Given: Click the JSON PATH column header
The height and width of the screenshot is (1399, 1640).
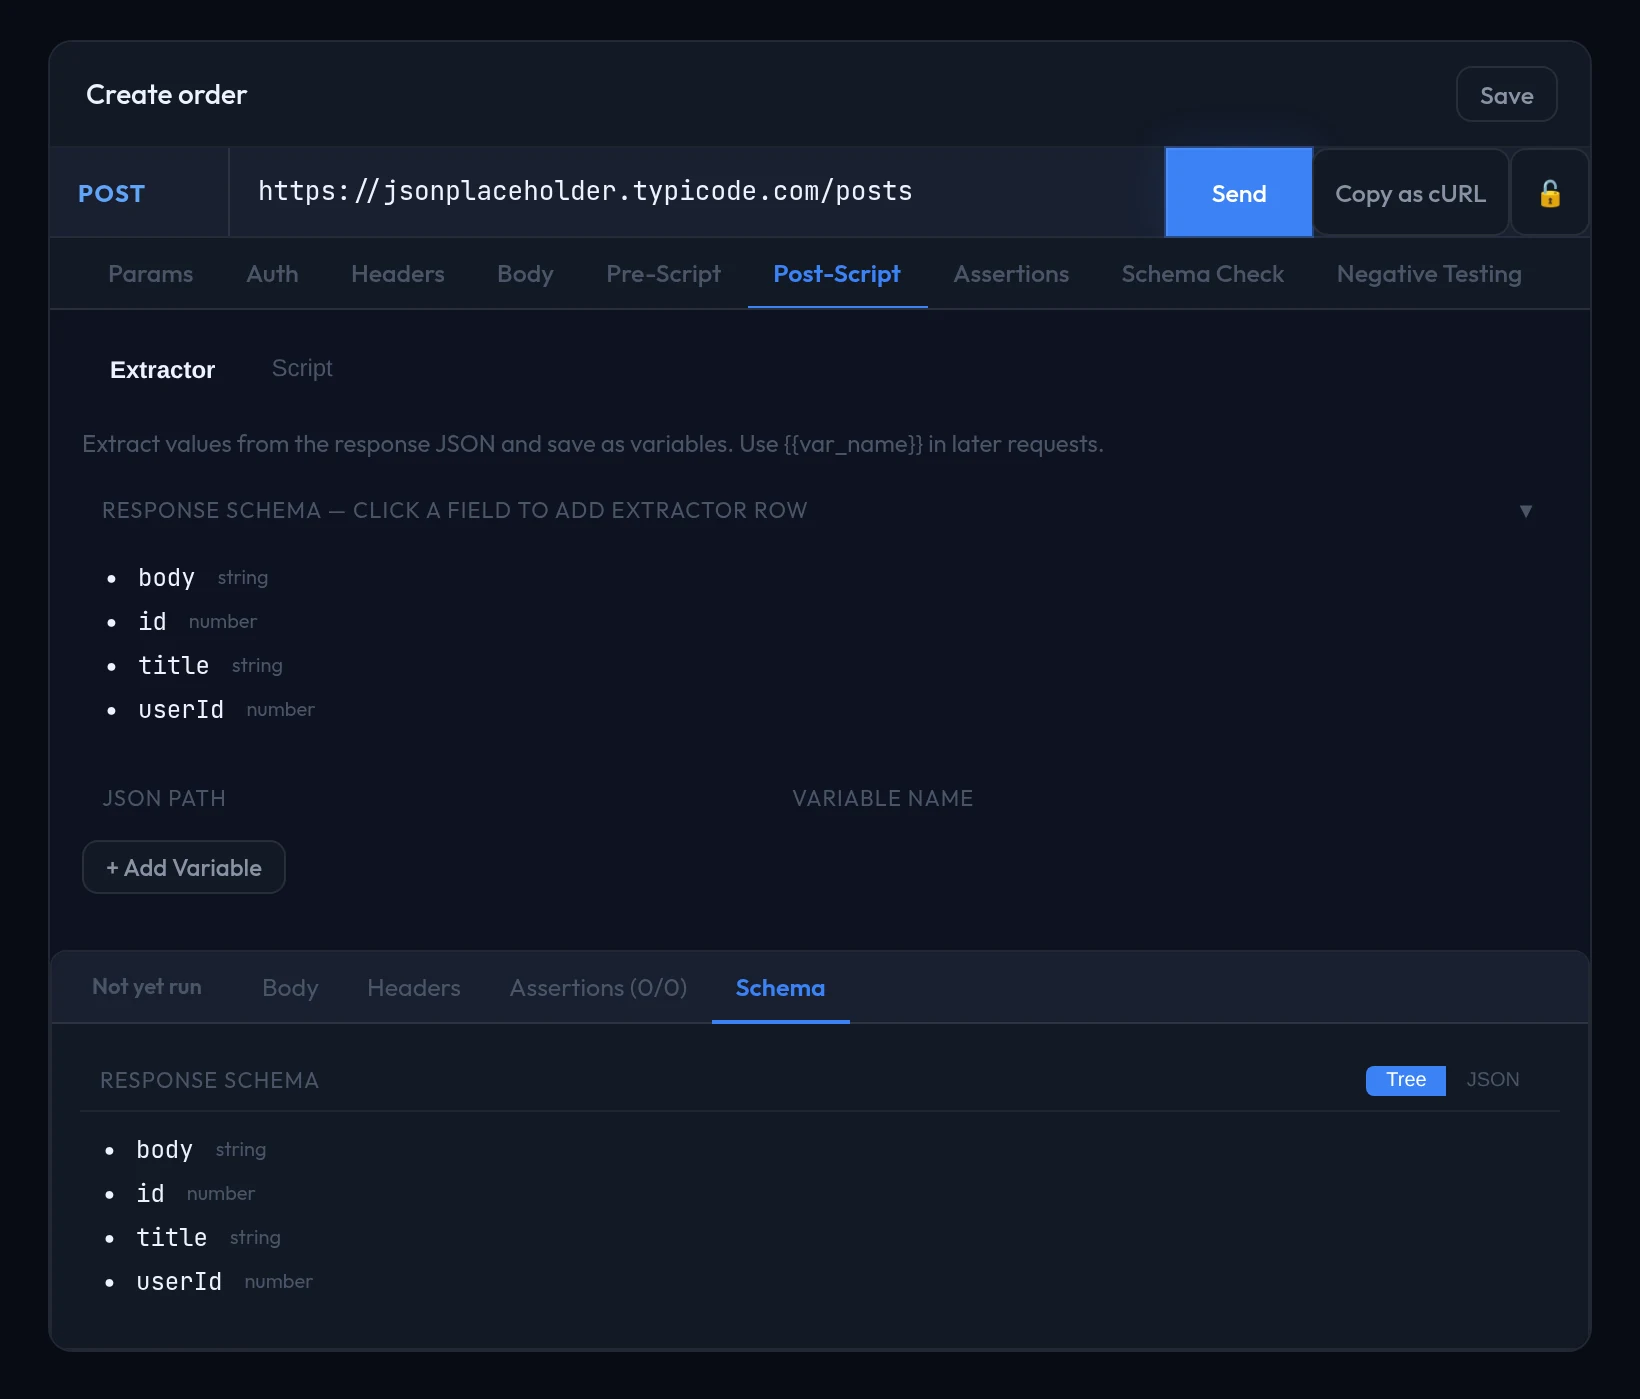Looking at the screenshot, I should [x=164, y=798].
